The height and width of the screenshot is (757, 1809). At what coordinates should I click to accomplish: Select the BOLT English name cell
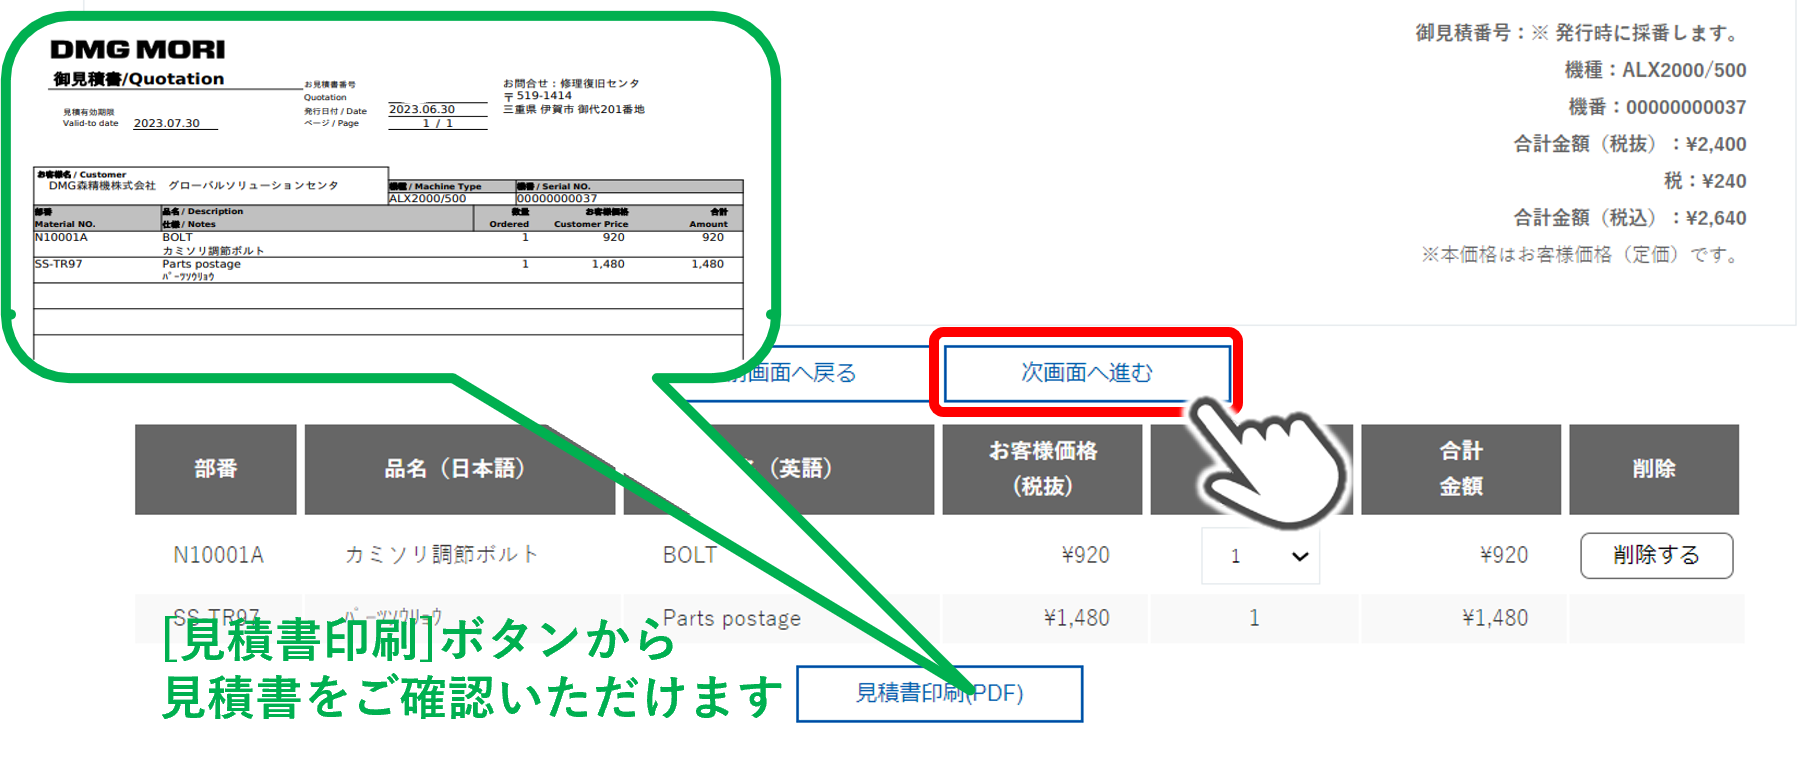pyautogui.click(x=690, y=555)
